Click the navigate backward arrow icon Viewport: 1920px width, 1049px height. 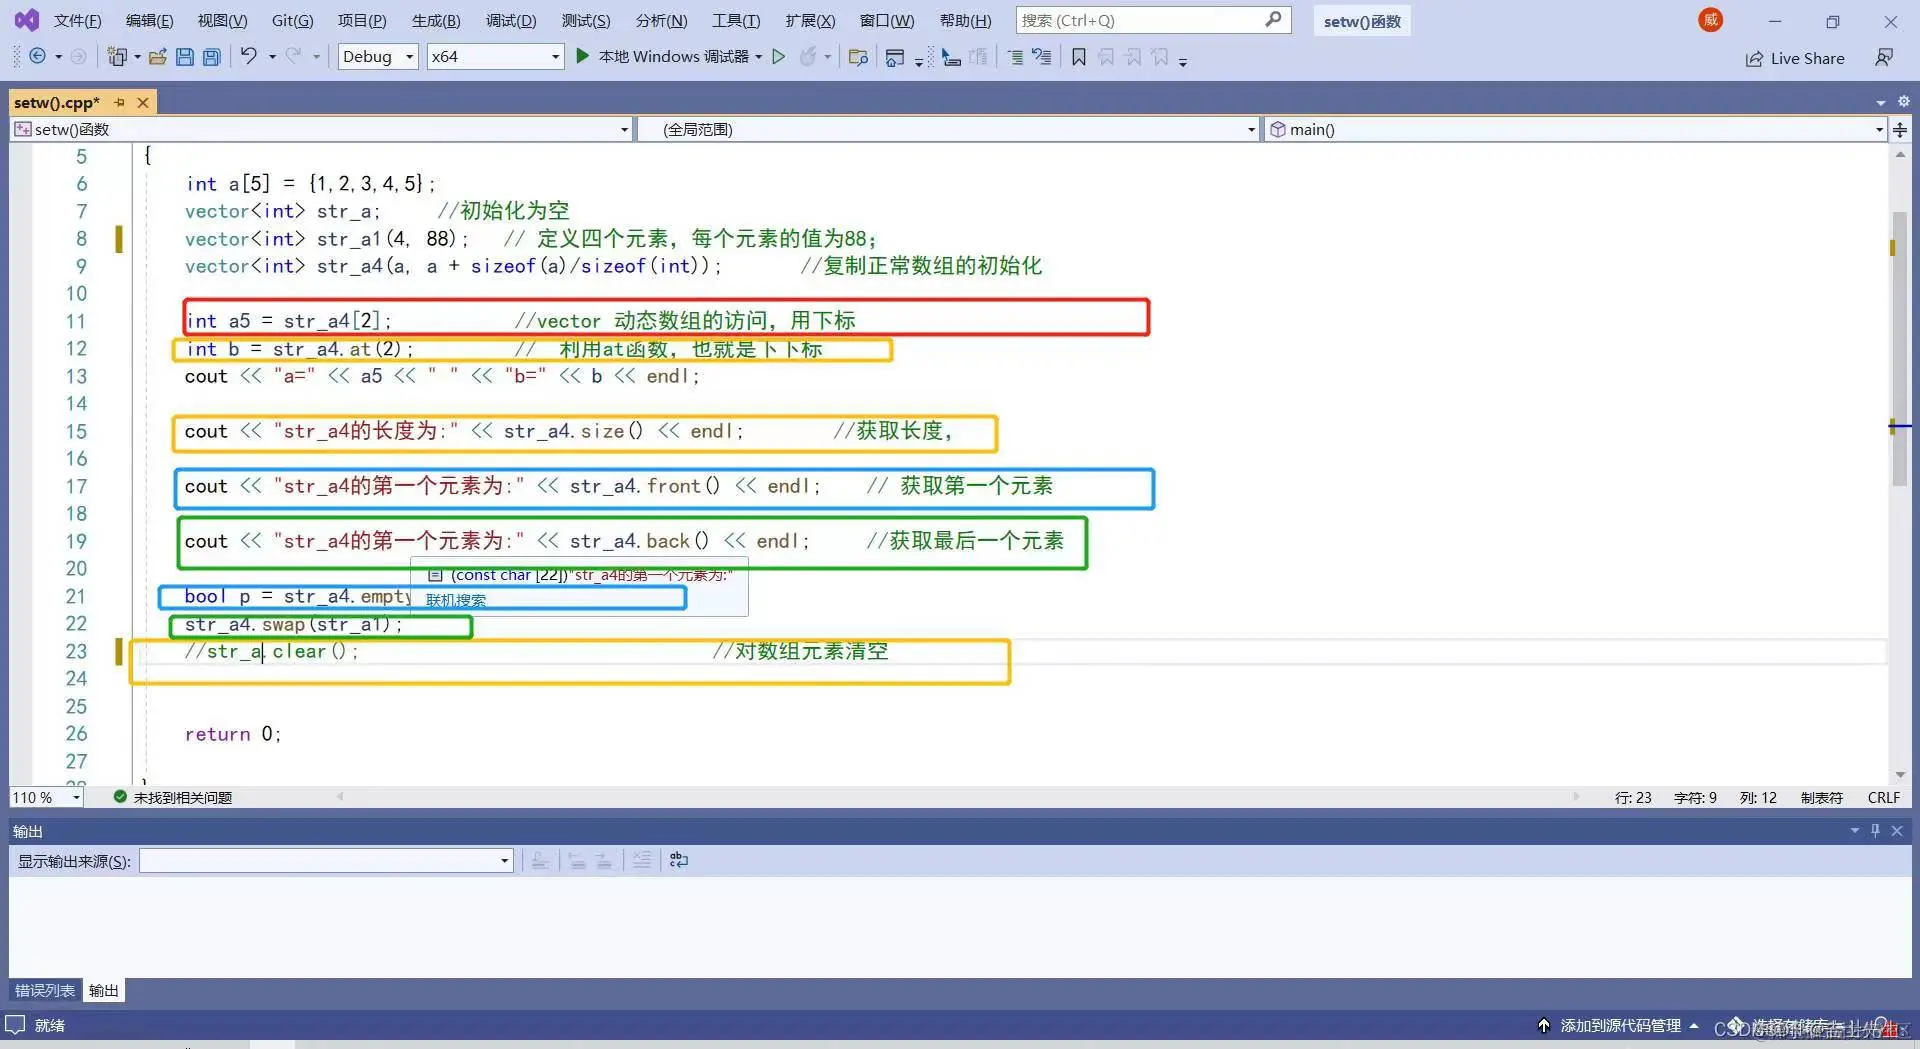[37, 57]
